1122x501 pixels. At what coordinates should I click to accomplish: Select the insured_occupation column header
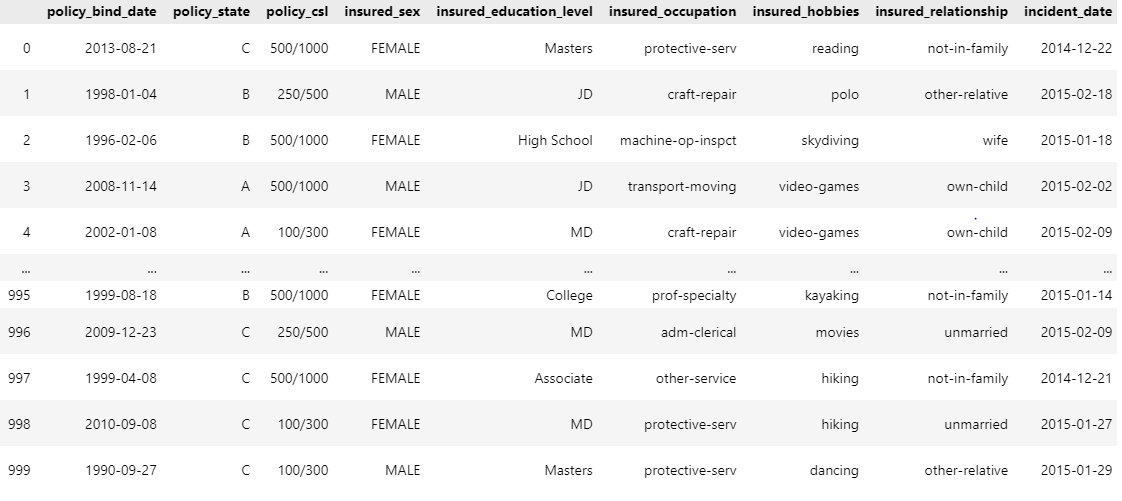pos(672,12)
